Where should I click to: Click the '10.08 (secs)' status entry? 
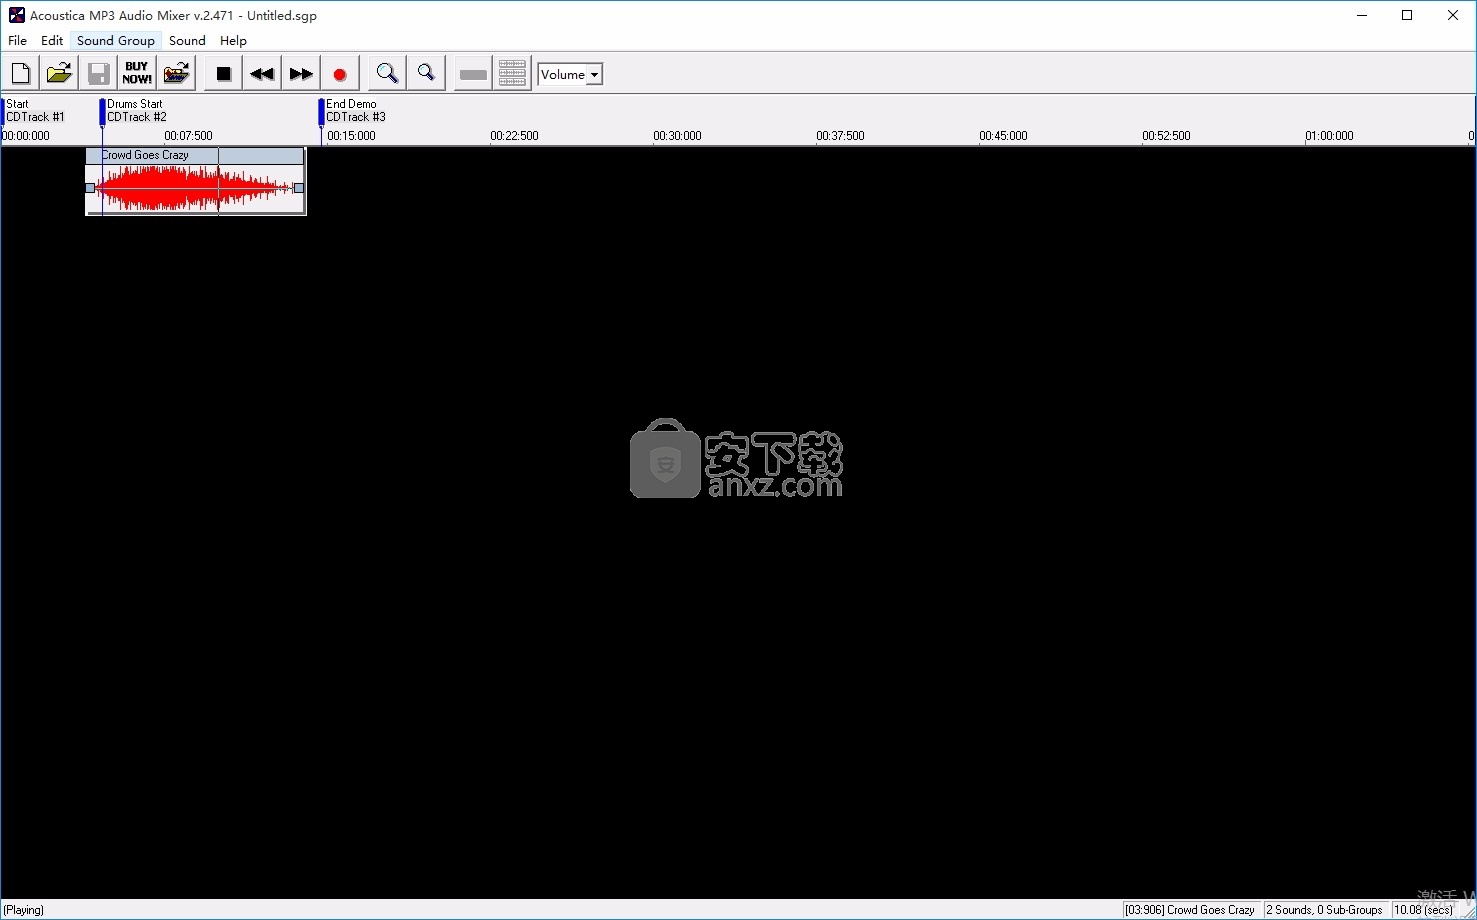pos(1424,910)
